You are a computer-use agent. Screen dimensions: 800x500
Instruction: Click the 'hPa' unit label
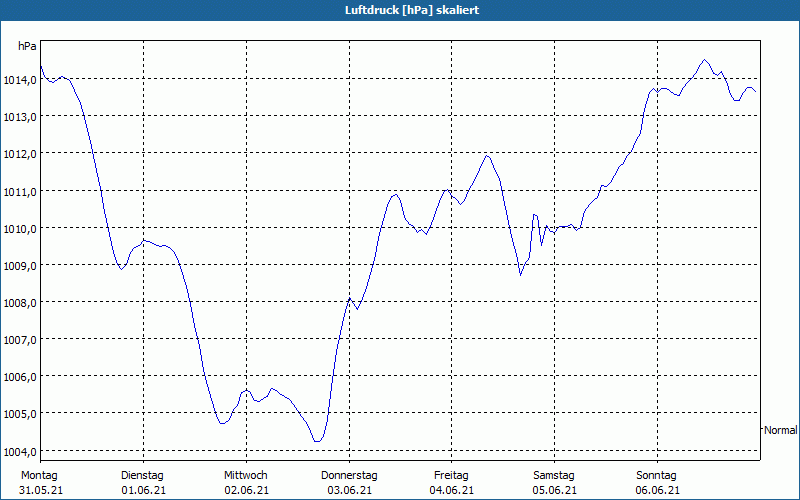(27, 46)
